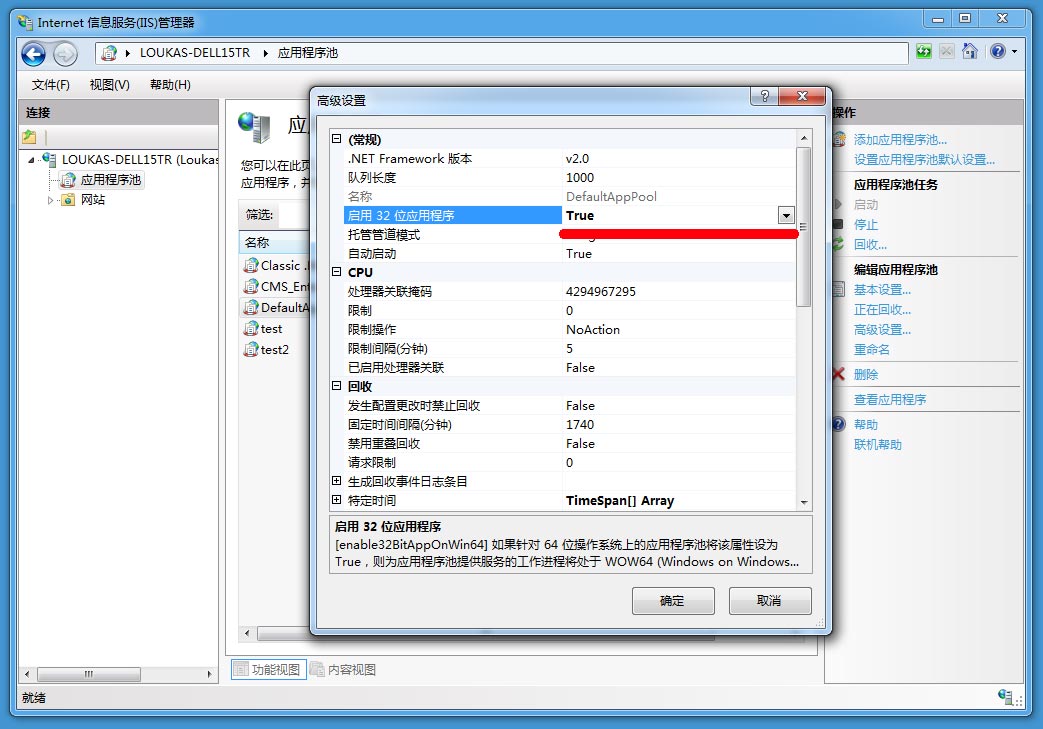Select the 限制操作 value NoAction
Viewport: 1043px width, 729px height.
point(678,329)
